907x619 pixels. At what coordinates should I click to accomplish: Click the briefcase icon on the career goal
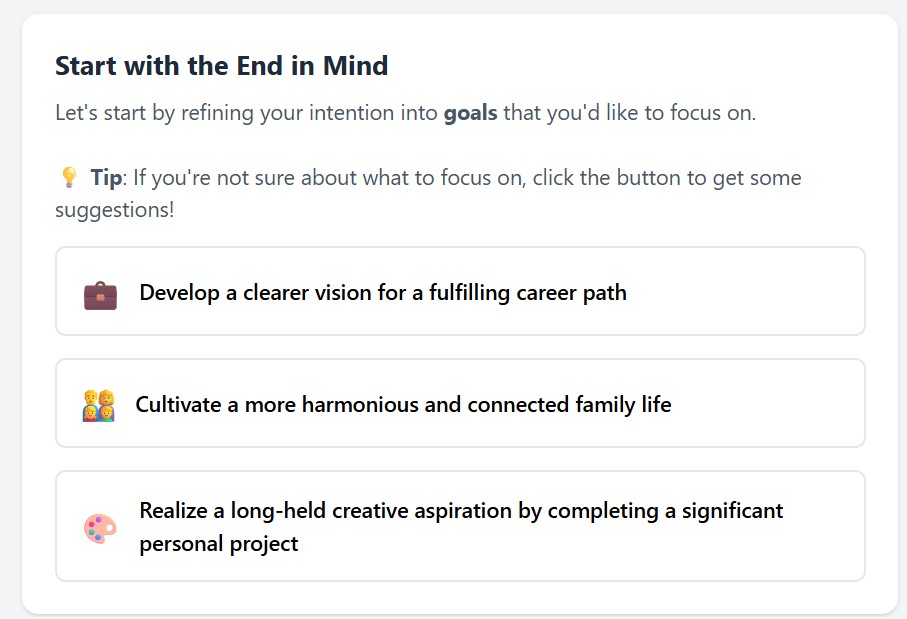click(100, 295)
